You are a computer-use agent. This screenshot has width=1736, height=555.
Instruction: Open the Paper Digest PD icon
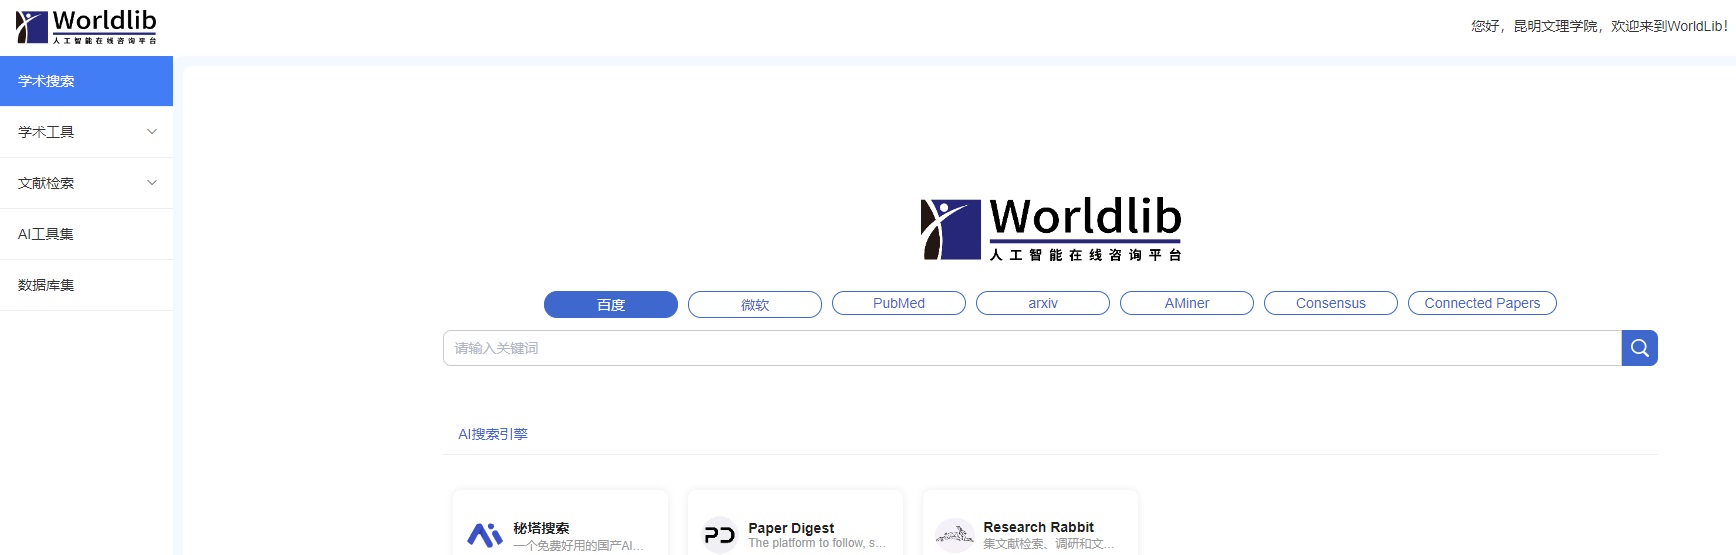pos(719,535)
